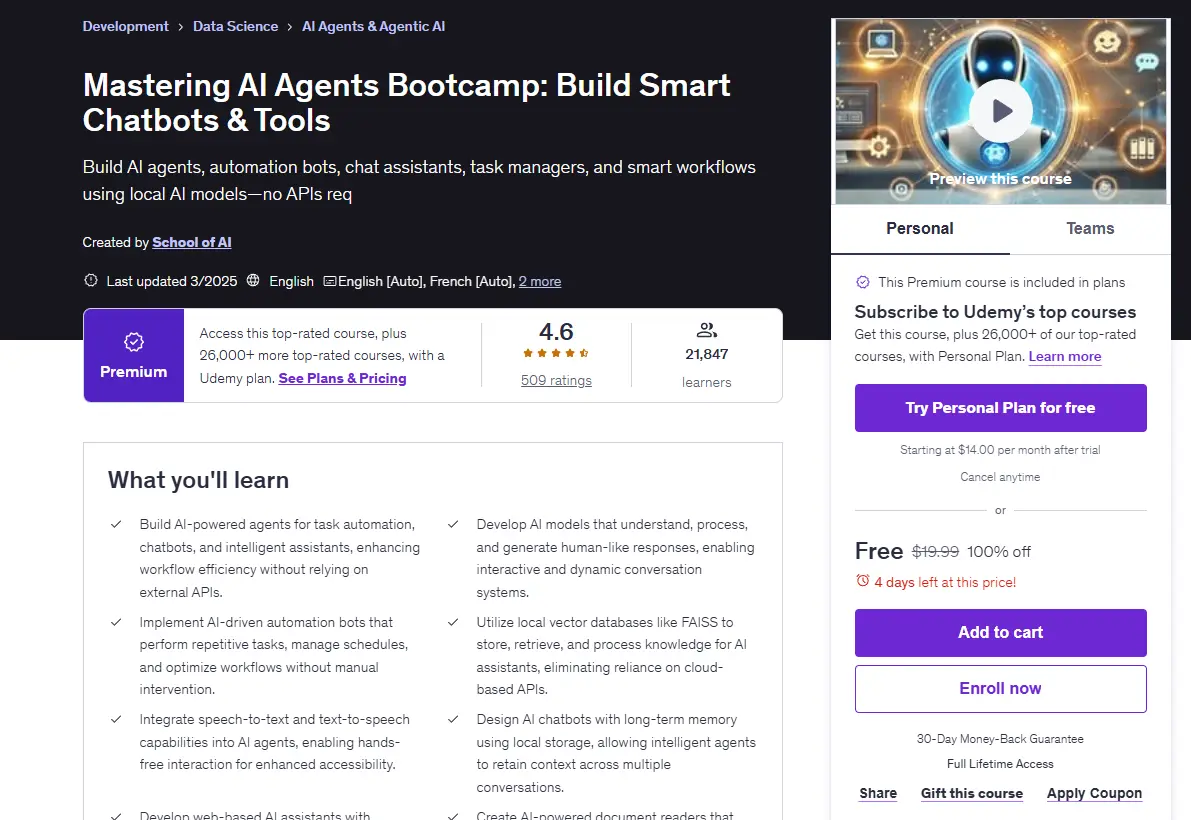Click Preview this course caption
Viewport: 1191px width, 820px height.
pos(1000,178)
